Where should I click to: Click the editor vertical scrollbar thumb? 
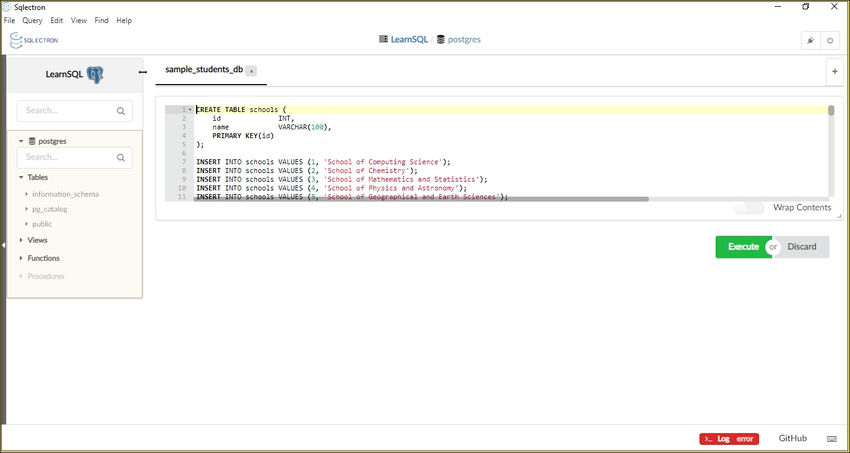(x=831, y=111)
